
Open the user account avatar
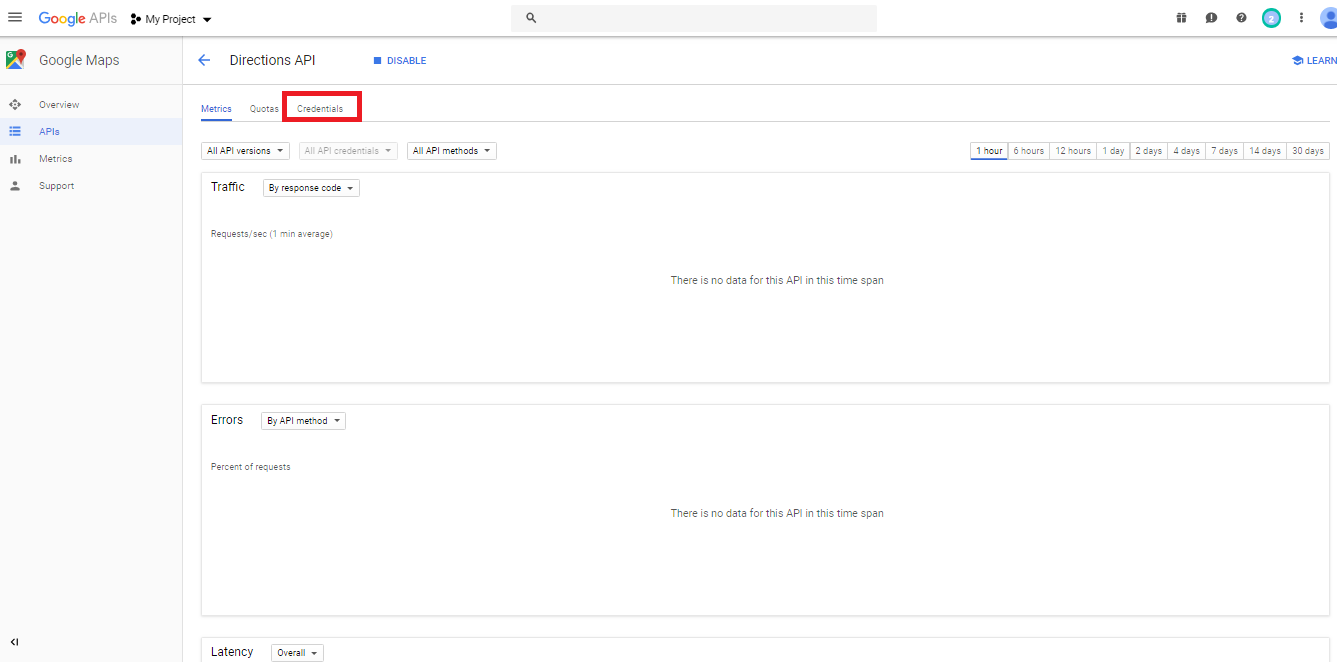pos(1328,18)
